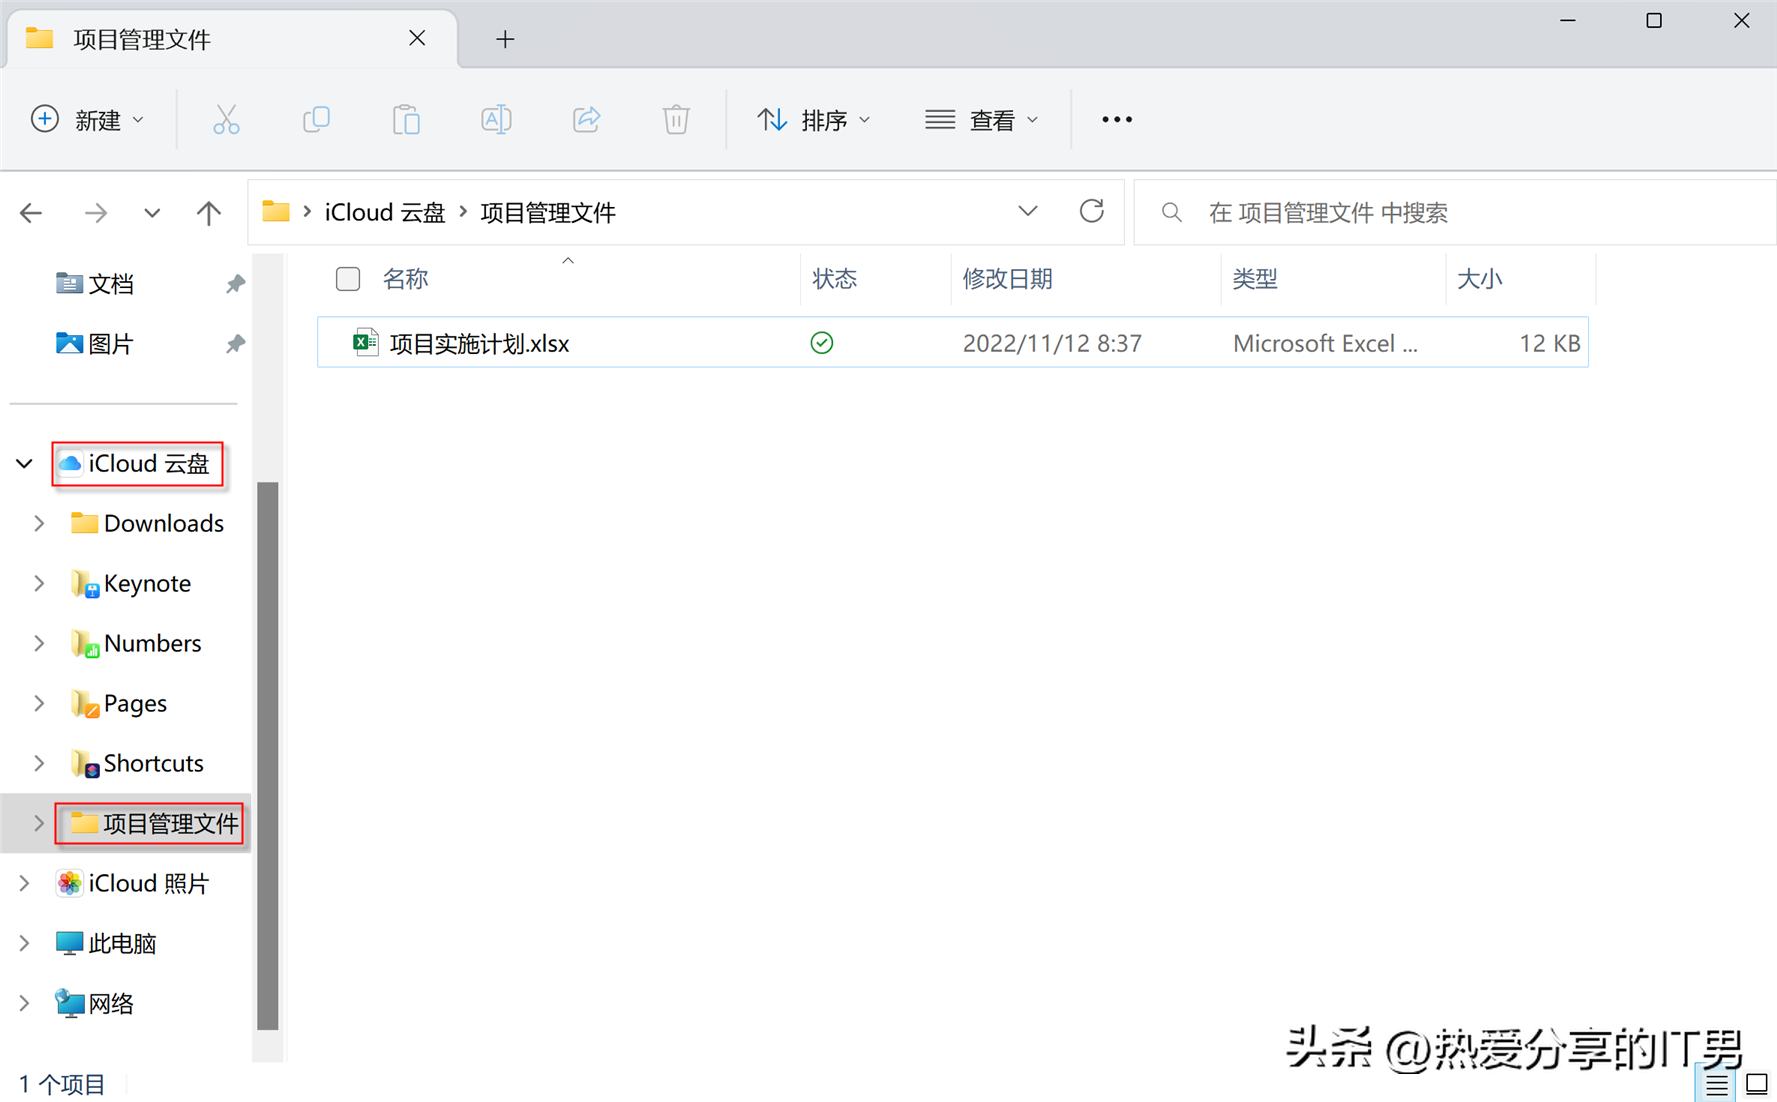The height and width of the screenshot is (1102, 1777).
Task: Select the 项目管理文件 window tab
Action: [x=232, y=39]
